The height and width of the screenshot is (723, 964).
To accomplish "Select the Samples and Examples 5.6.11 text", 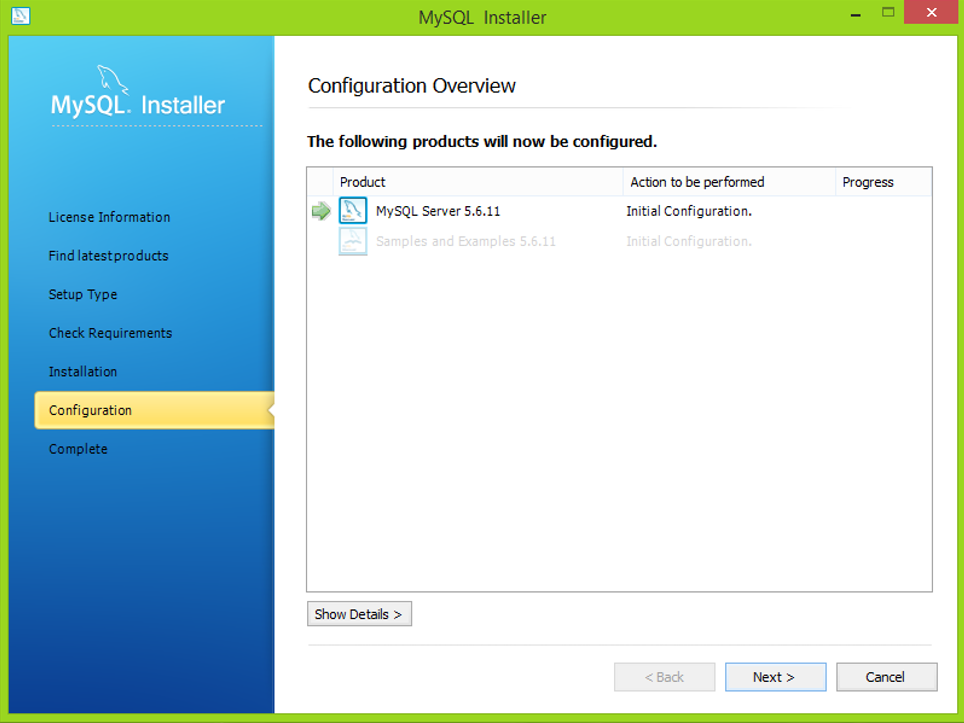I will (x=466, y=241).
